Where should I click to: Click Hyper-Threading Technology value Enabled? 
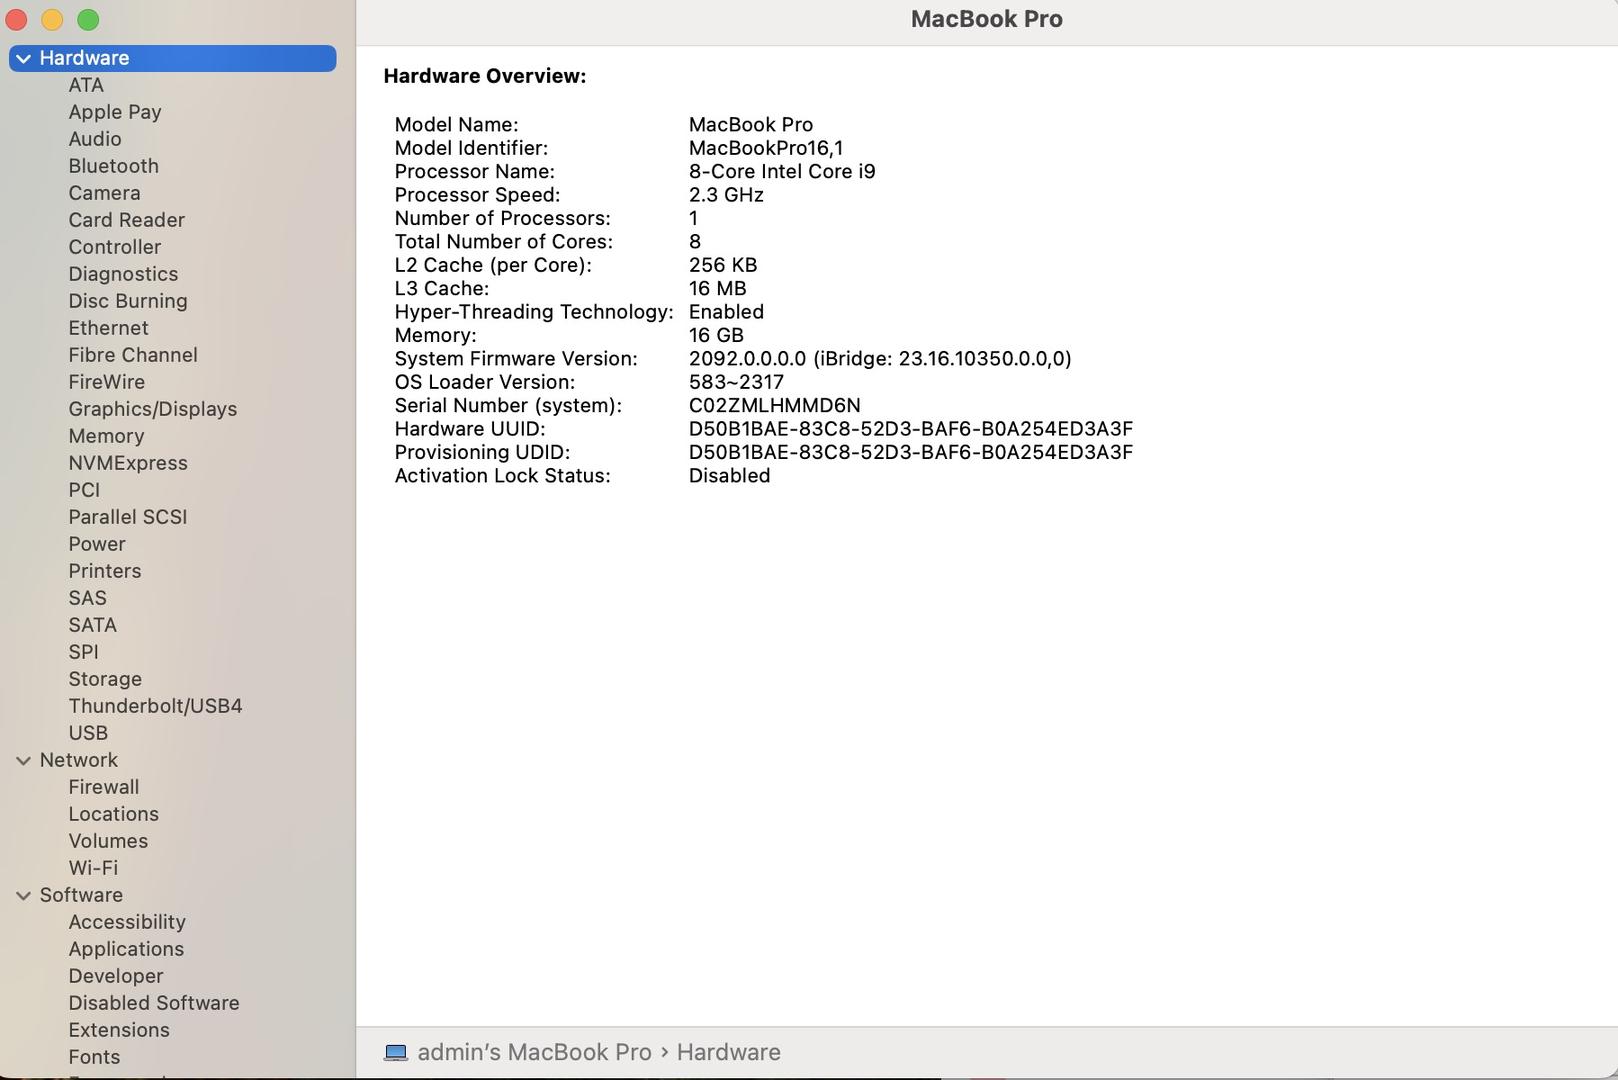click(x=726, y=312)
